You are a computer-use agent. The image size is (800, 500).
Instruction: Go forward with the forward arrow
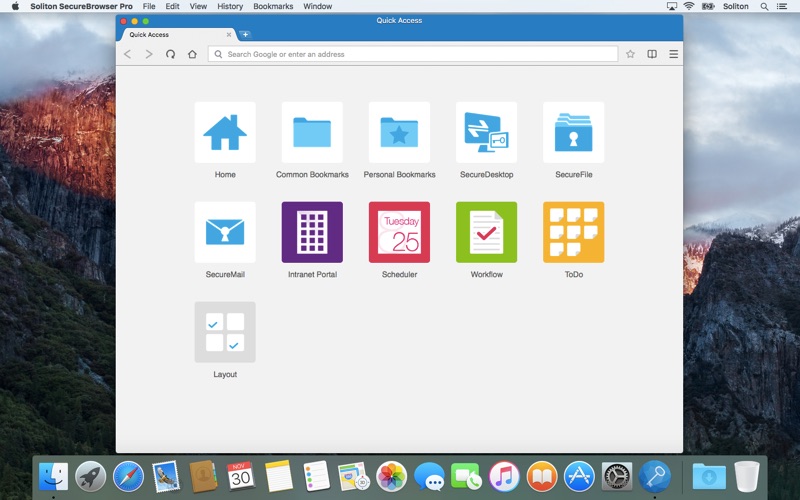point(149,54)
